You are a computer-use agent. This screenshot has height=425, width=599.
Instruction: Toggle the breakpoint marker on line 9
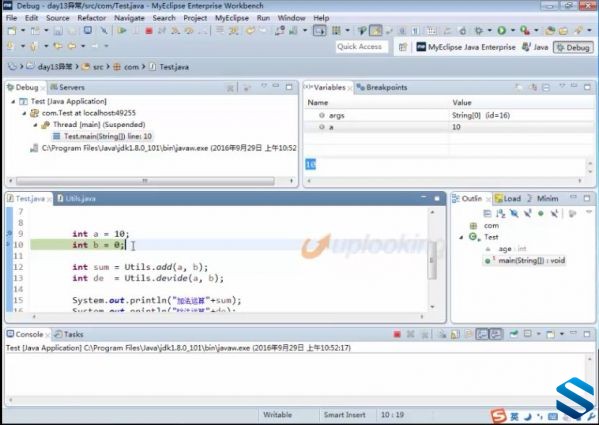pyautogui.click(x=10, y=233)
